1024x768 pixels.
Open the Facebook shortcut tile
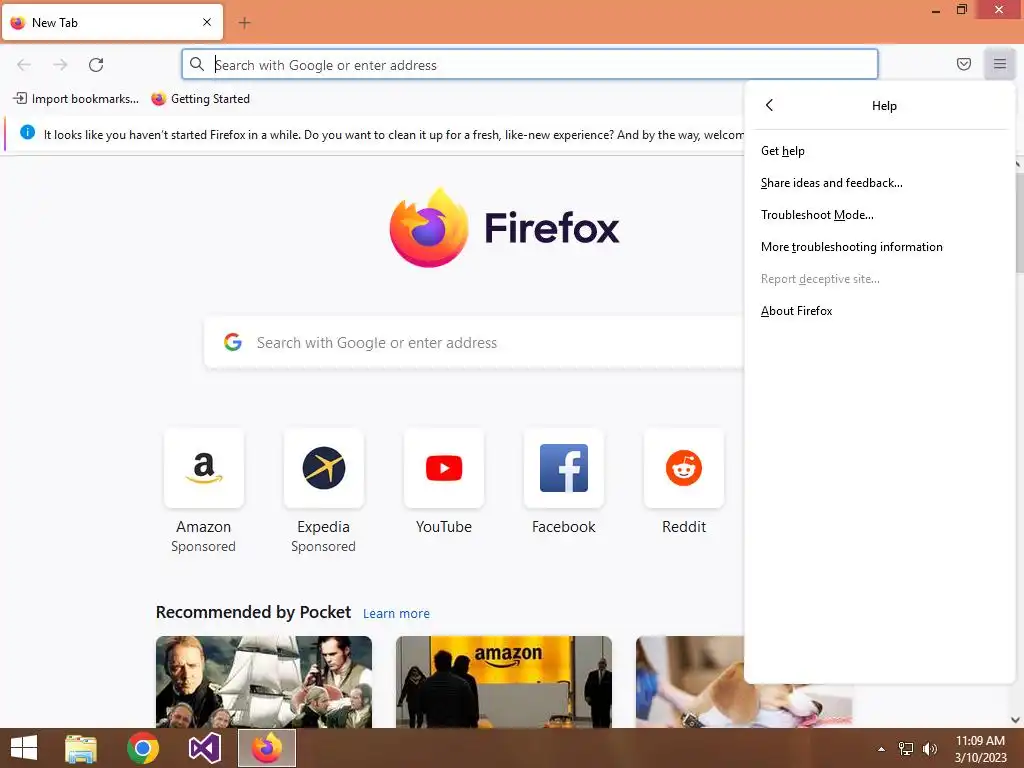pyautogui.click(x=564, y=468)
